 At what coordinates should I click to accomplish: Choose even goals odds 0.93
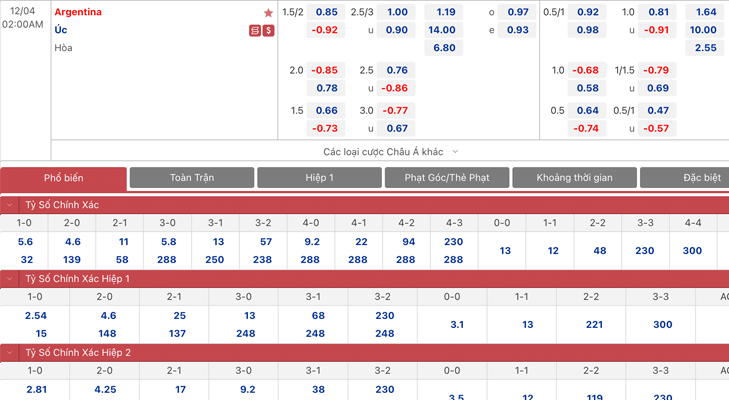517,30
